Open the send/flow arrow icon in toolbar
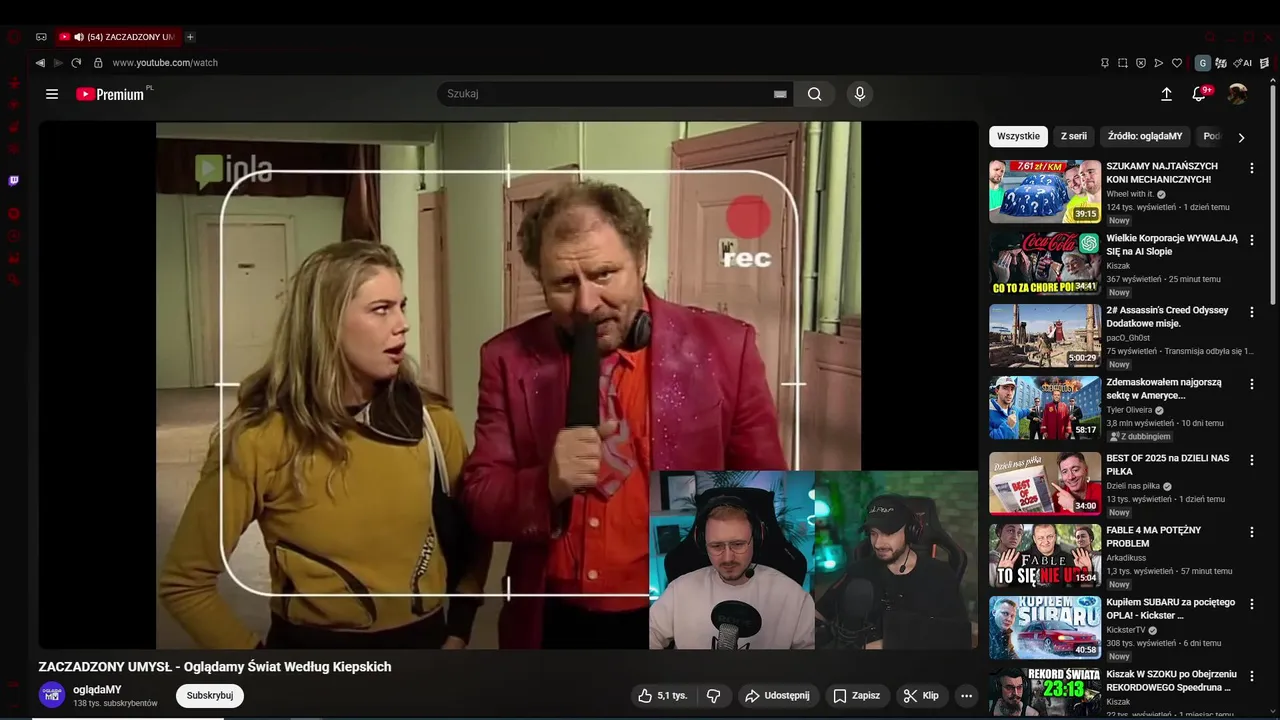 coord(1159,63)
